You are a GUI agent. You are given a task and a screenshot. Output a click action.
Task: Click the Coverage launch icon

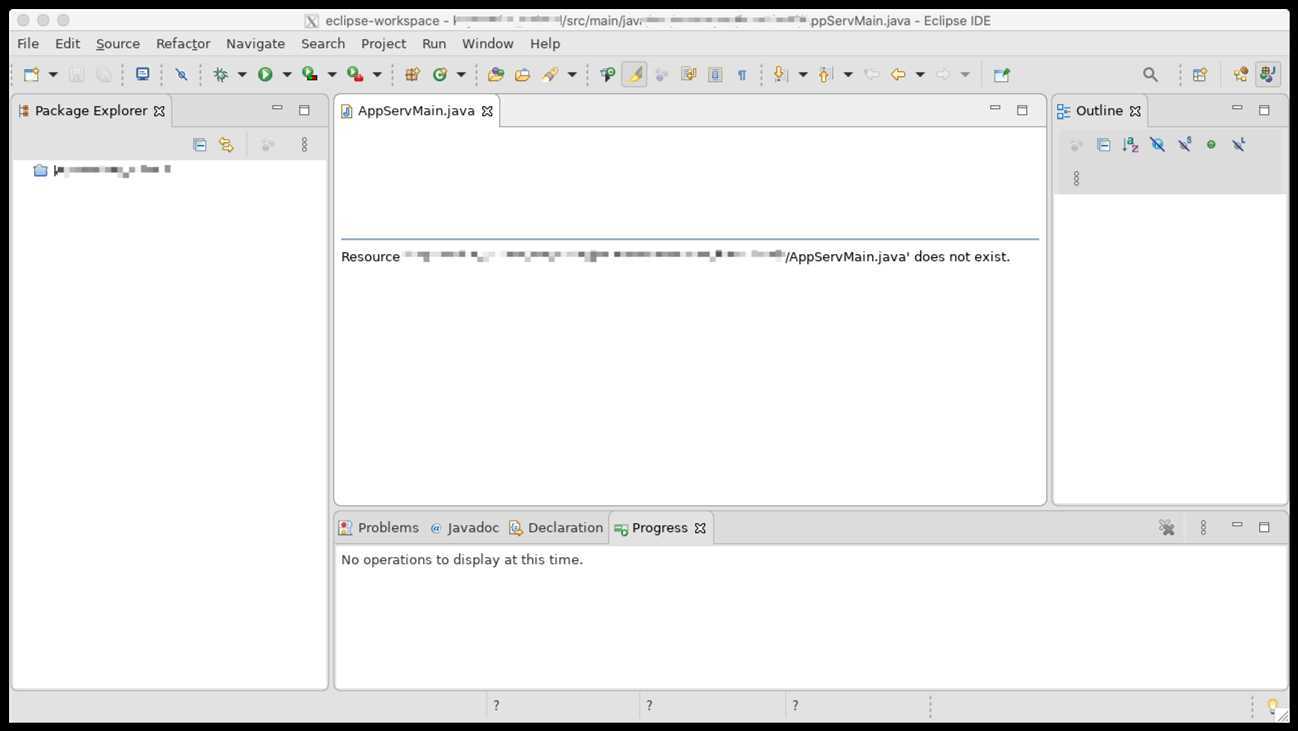point(310,75)
